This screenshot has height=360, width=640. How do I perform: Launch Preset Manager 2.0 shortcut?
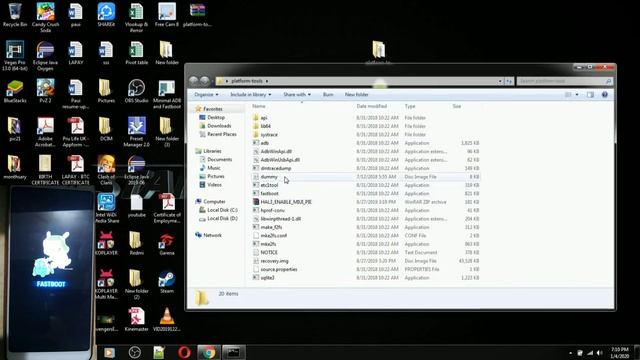pyautogui.click(x=136, y=132)
